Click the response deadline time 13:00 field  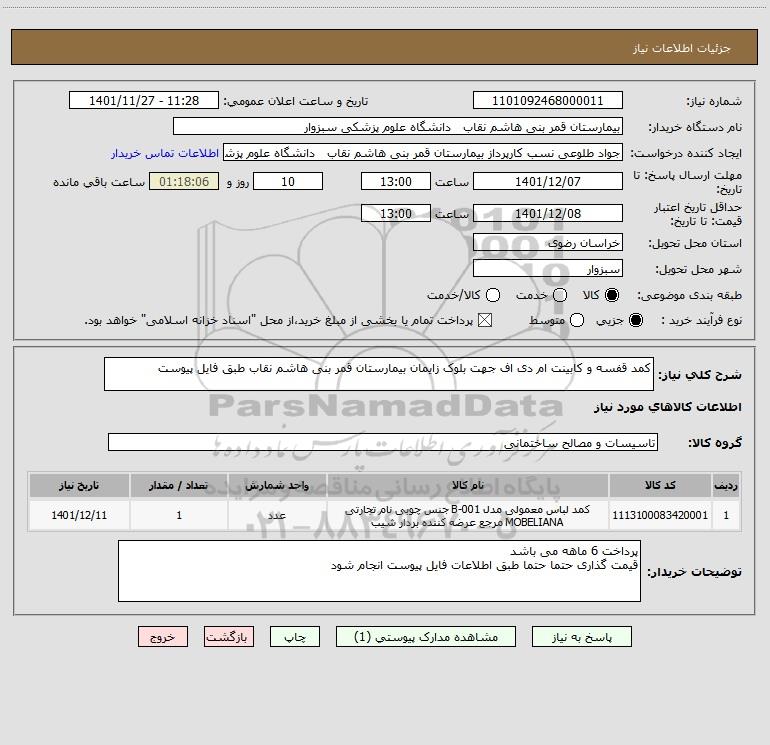[396, 181]
